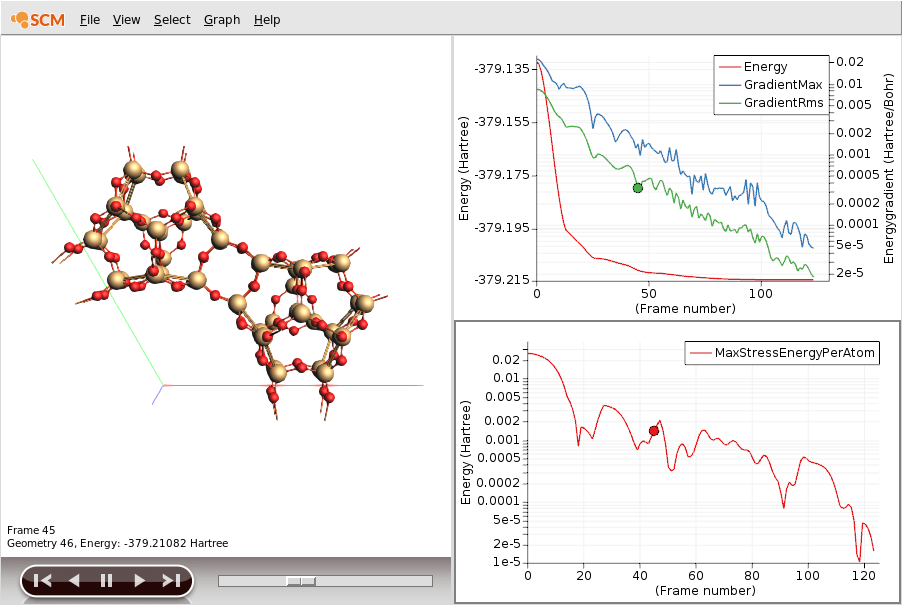Open the View menu
This screenshot has width=902, height=605.
tap(126, 20)
